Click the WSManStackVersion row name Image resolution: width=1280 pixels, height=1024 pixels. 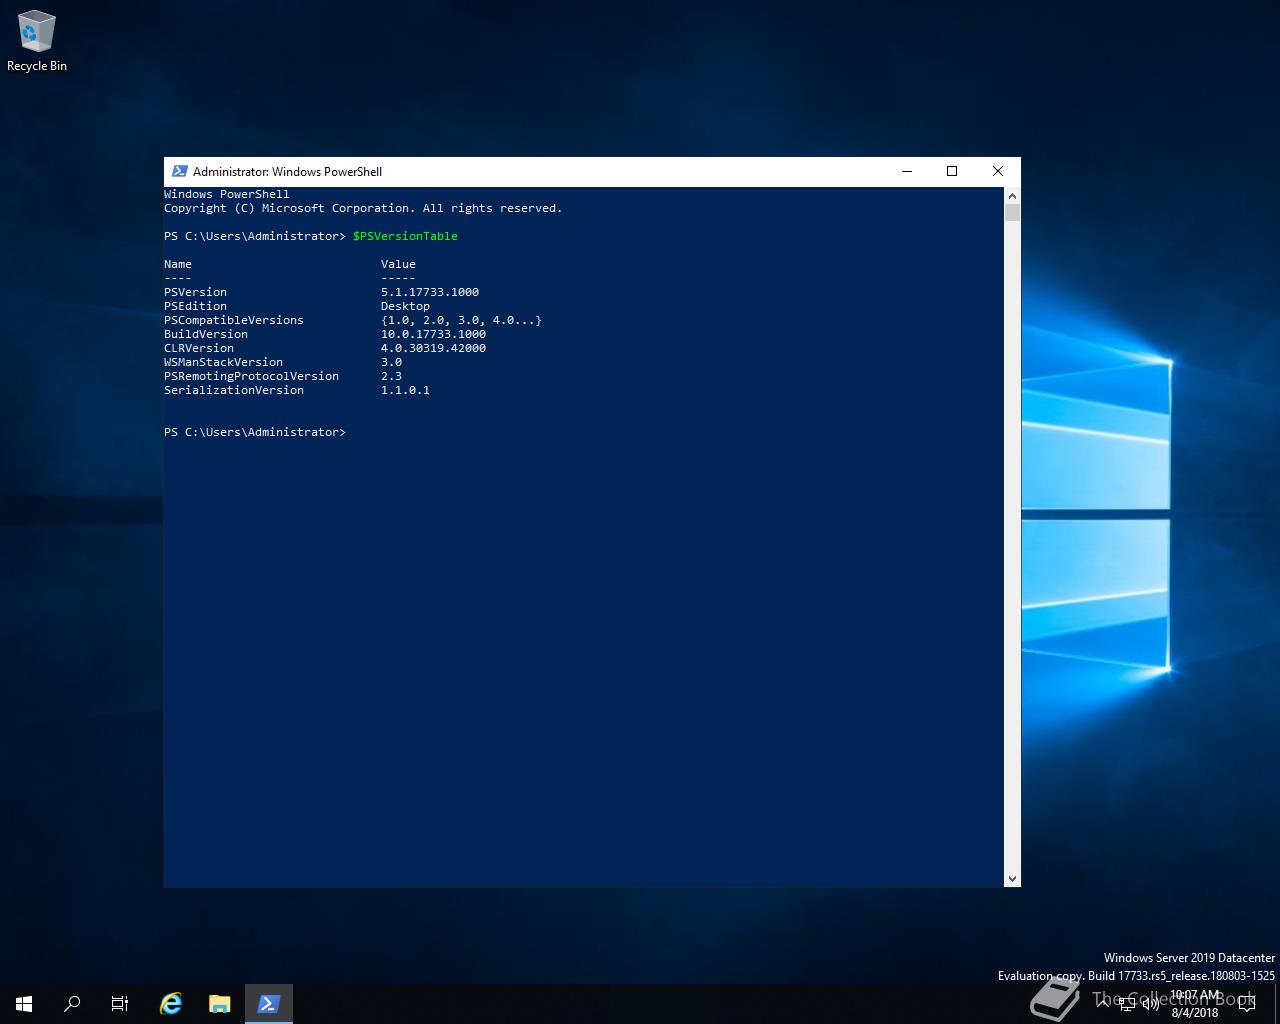coord(224,362)
